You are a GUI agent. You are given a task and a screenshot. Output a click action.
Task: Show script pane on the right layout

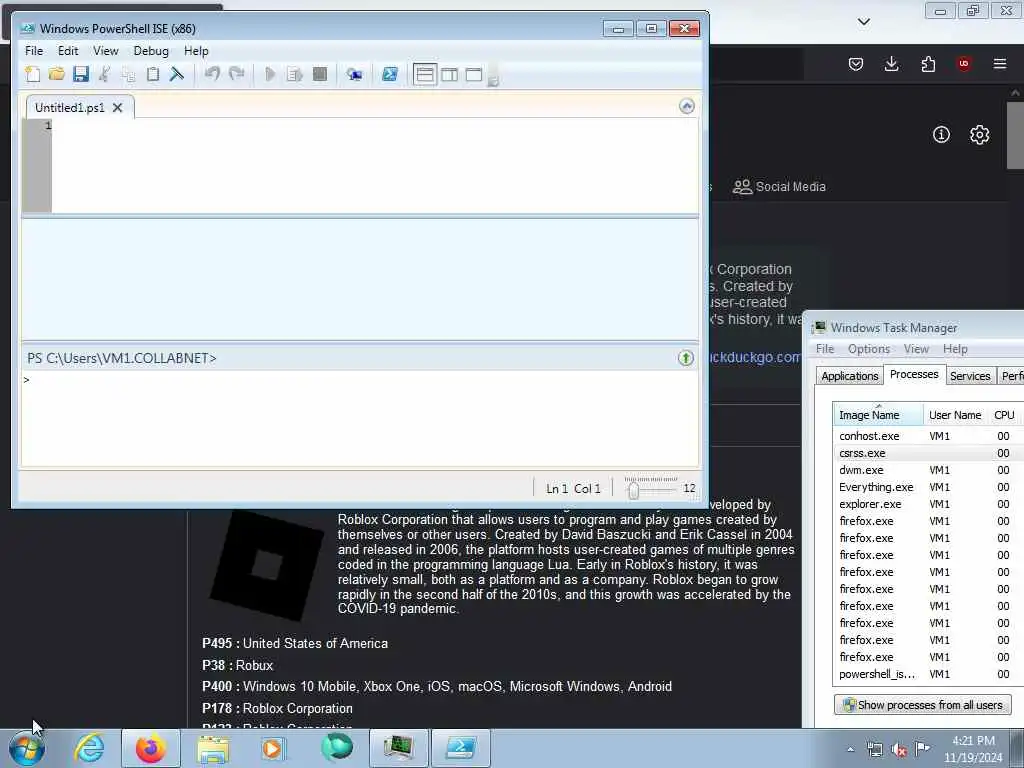point(449,74)
